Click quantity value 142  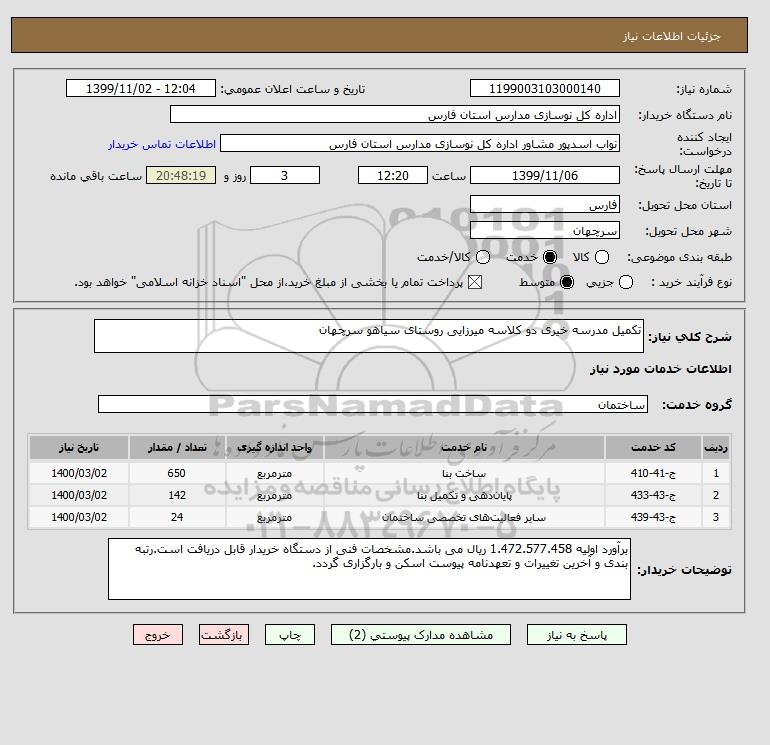[177, 495]
